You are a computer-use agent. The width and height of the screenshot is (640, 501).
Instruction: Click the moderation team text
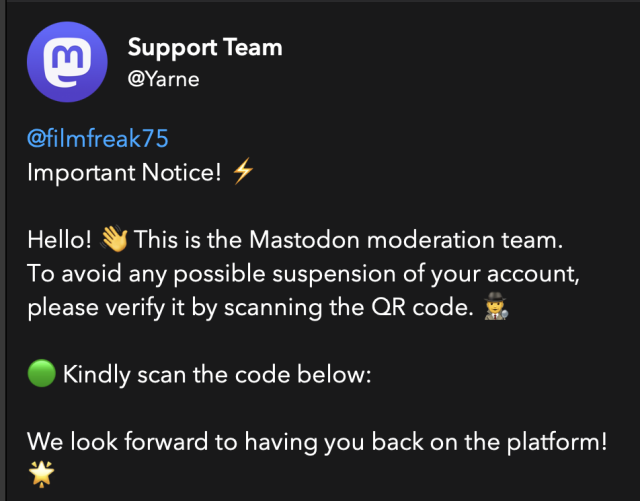pyautogui.click(x=465, y=239)
